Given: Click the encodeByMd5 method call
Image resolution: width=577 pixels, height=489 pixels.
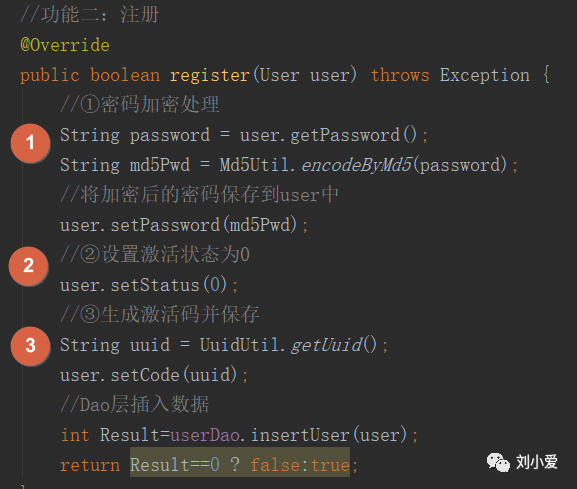Looking at the screenshot, I should click(356, 165).
